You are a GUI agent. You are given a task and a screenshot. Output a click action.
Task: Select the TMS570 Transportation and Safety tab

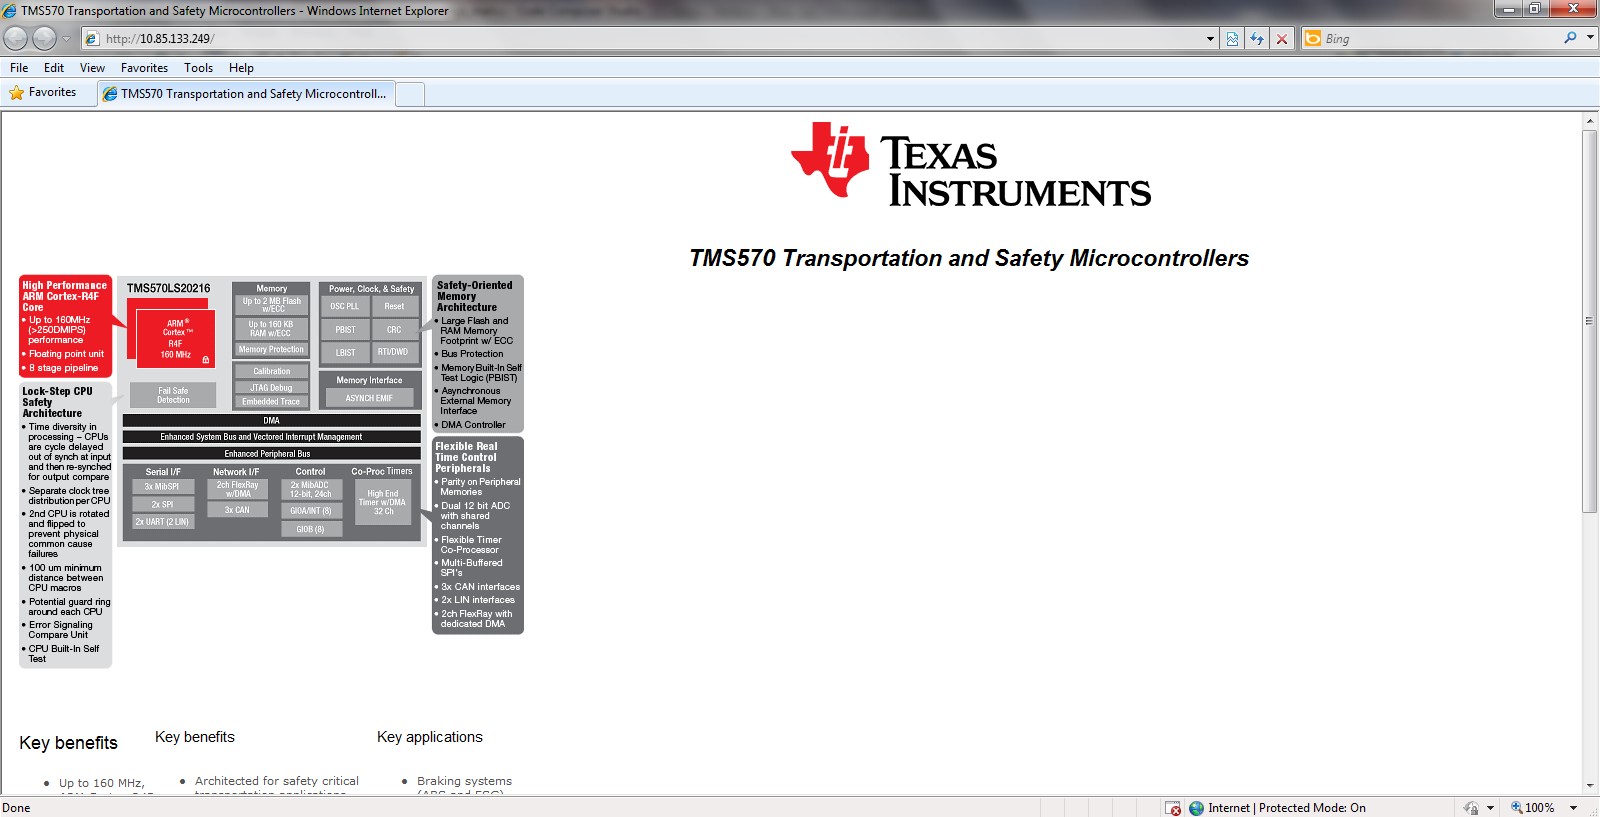pos(246,94)
